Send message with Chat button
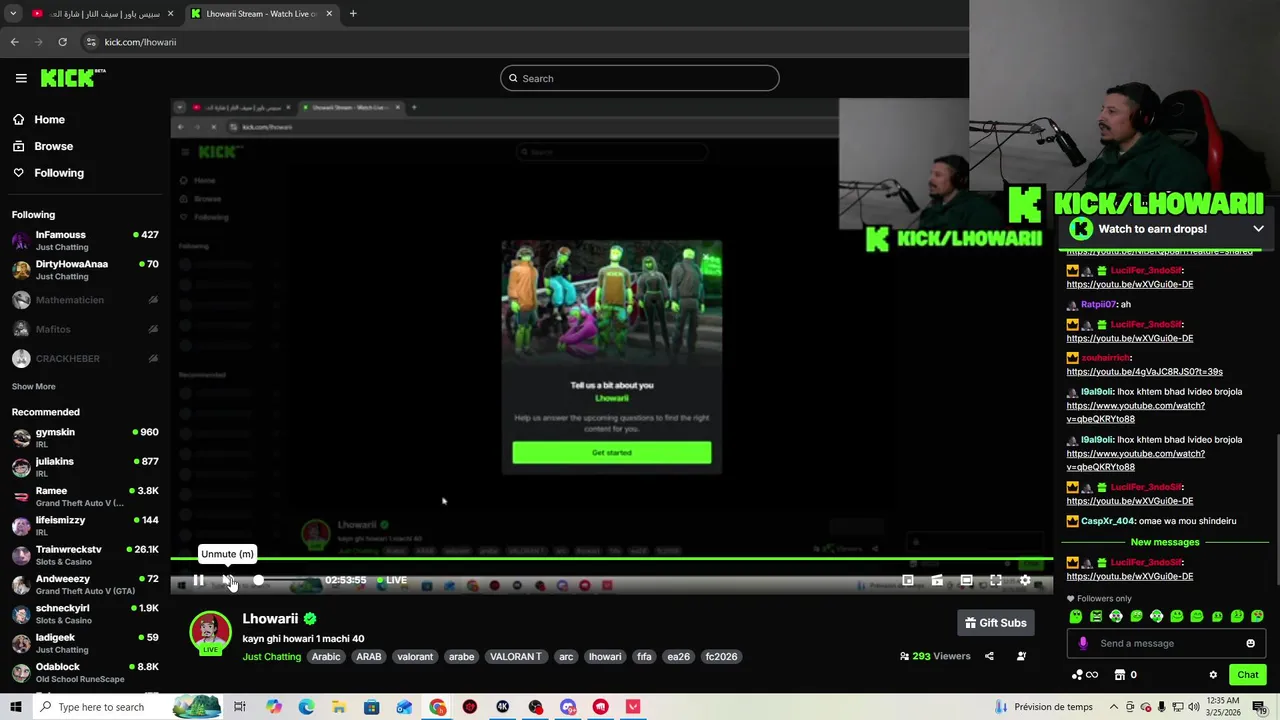1280x720 pixels. pyautogui.click(x=1247, y=675)
